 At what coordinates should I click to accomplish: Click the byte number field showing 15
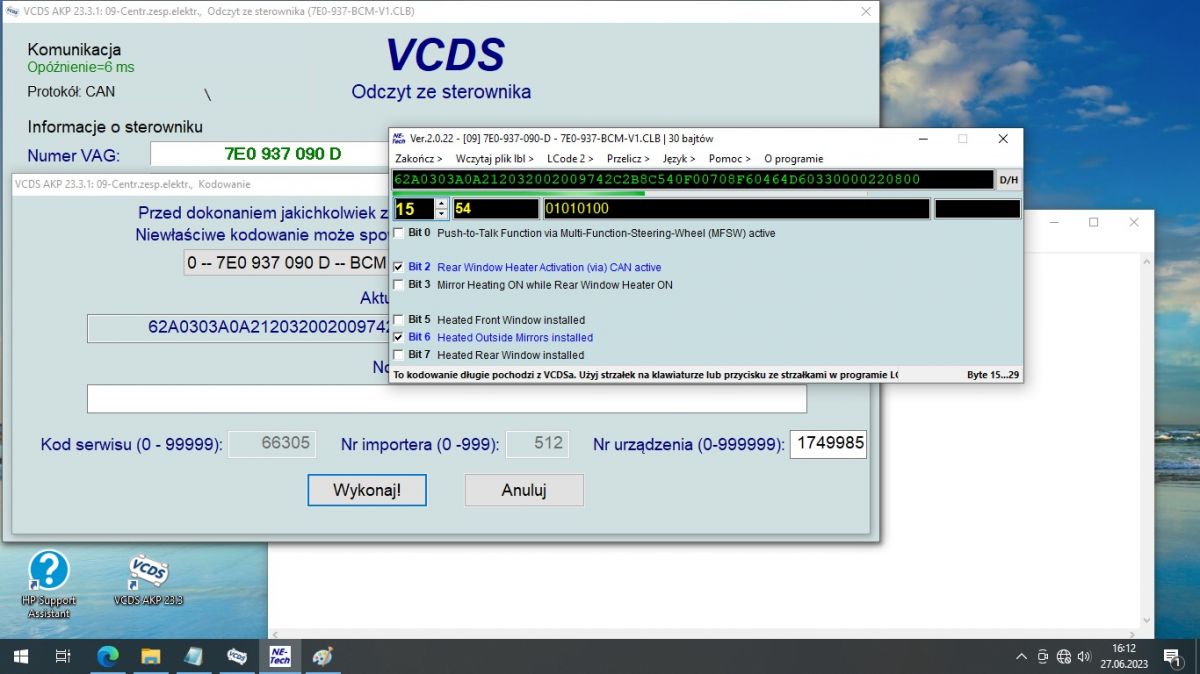(414, 209)
